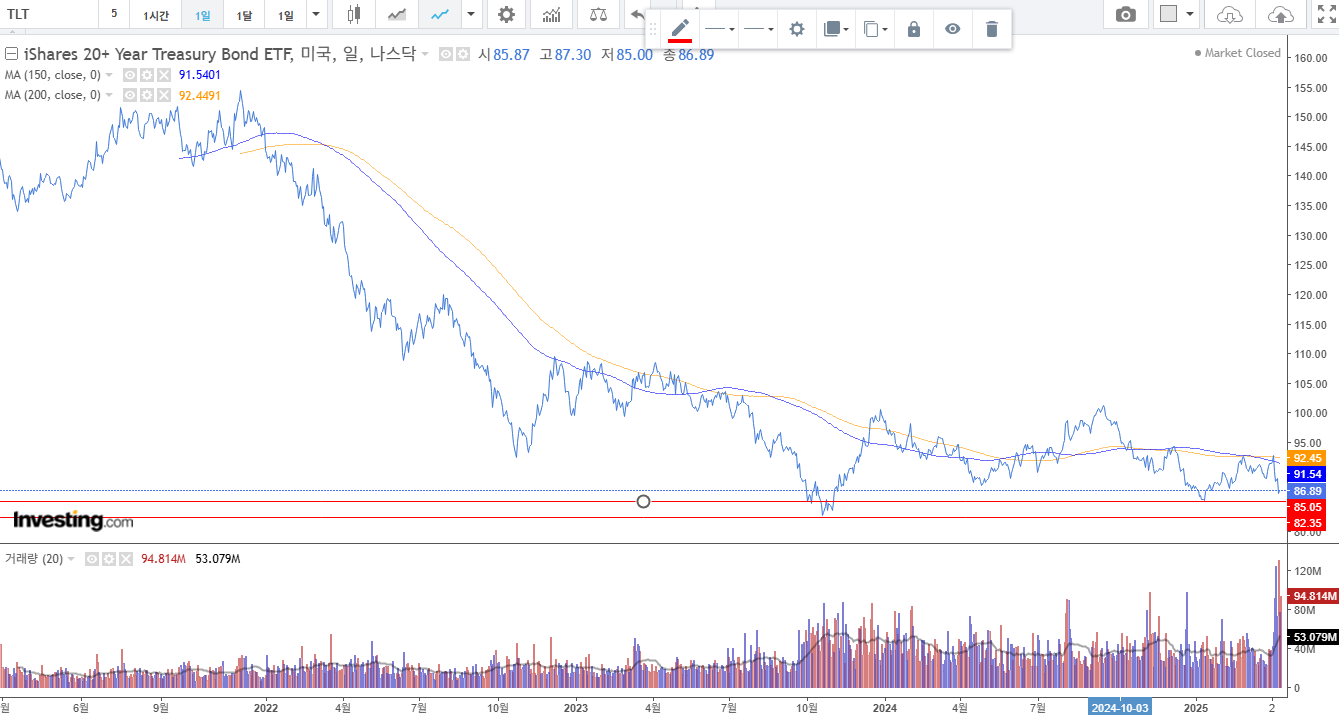
Task: Take chart snapshot with camera icon
Action: [x=1126, y=14]
